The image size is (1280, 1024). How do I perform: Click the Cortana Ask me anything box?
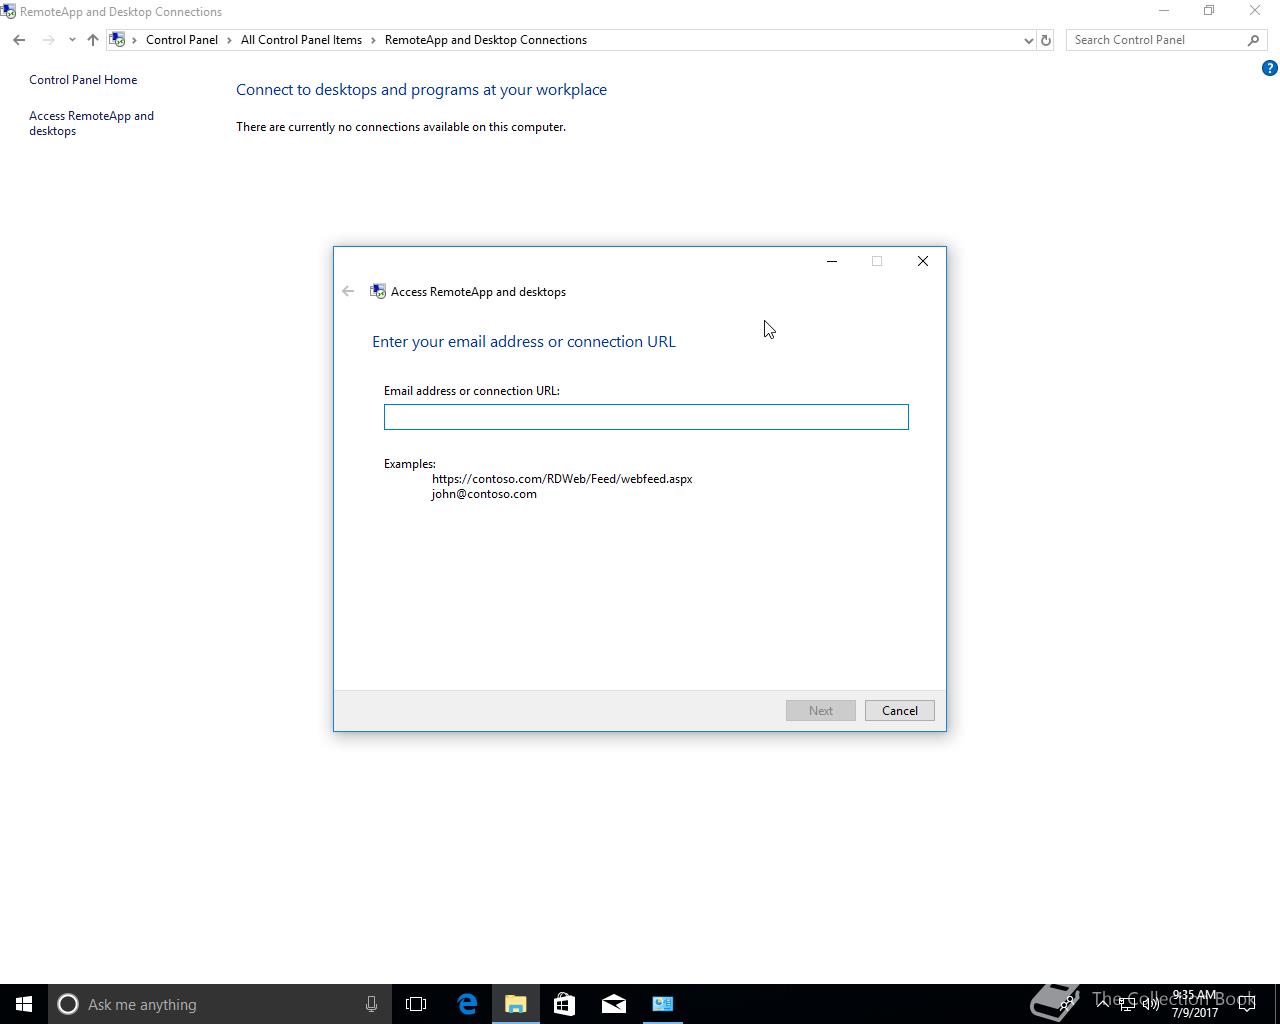219,1004
